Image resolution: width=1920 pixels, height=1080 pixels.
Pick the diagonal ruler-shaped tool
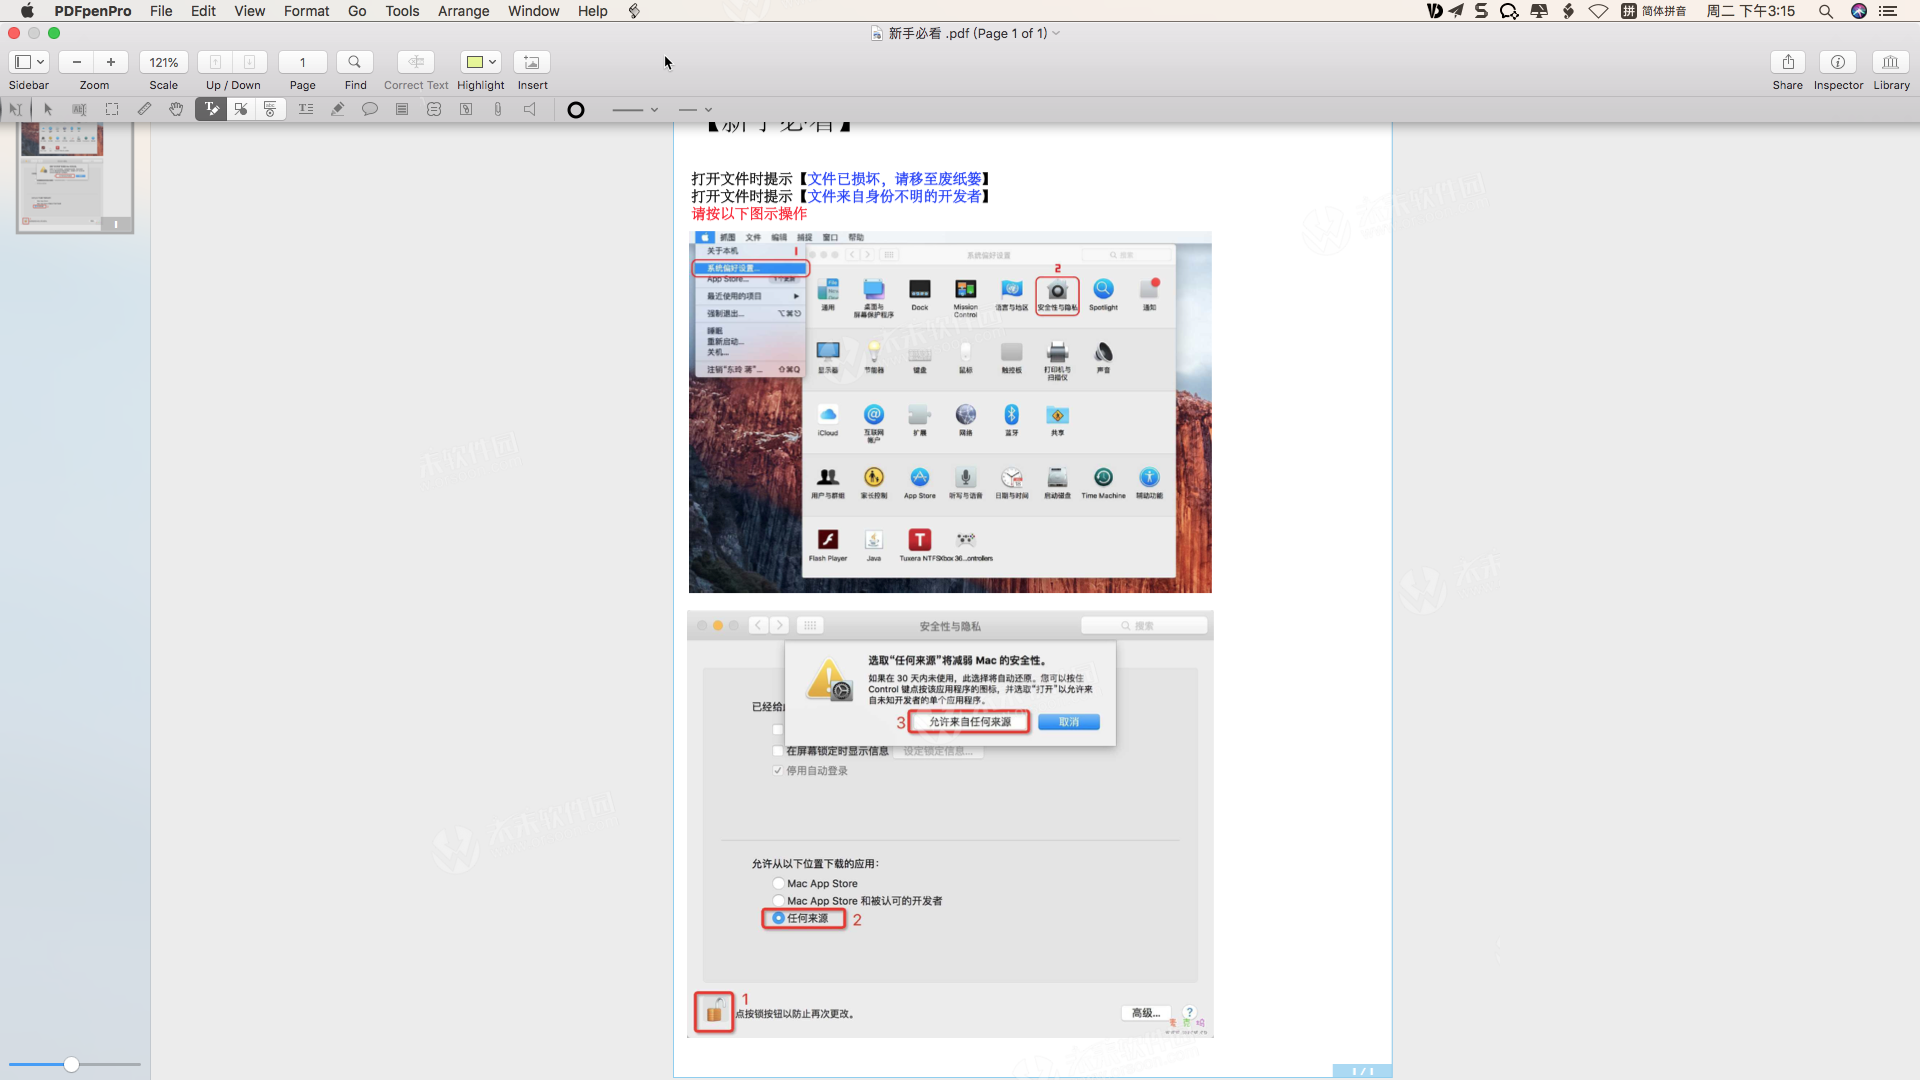tap(144, 110)
